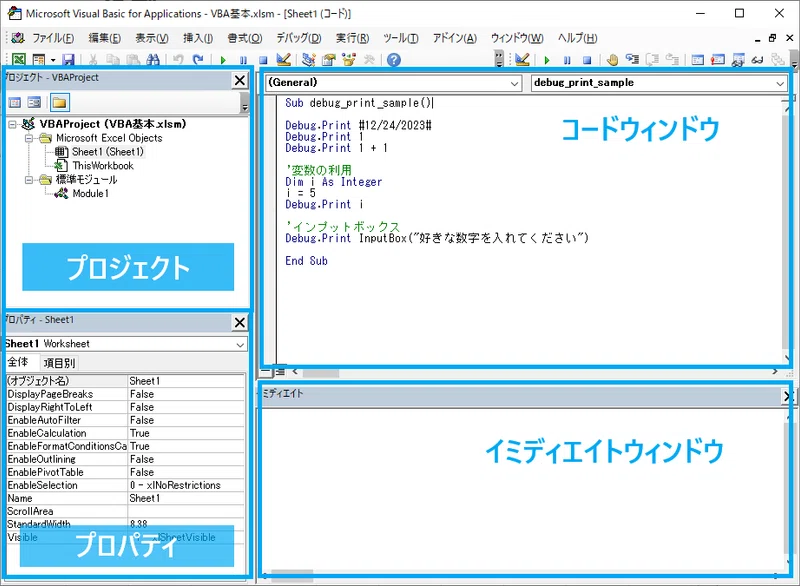Image resolution: width=800 pixels, height=586 pixels.
Task: Open the デバッグ(D) menu
Action: click(x=299, y=38)
